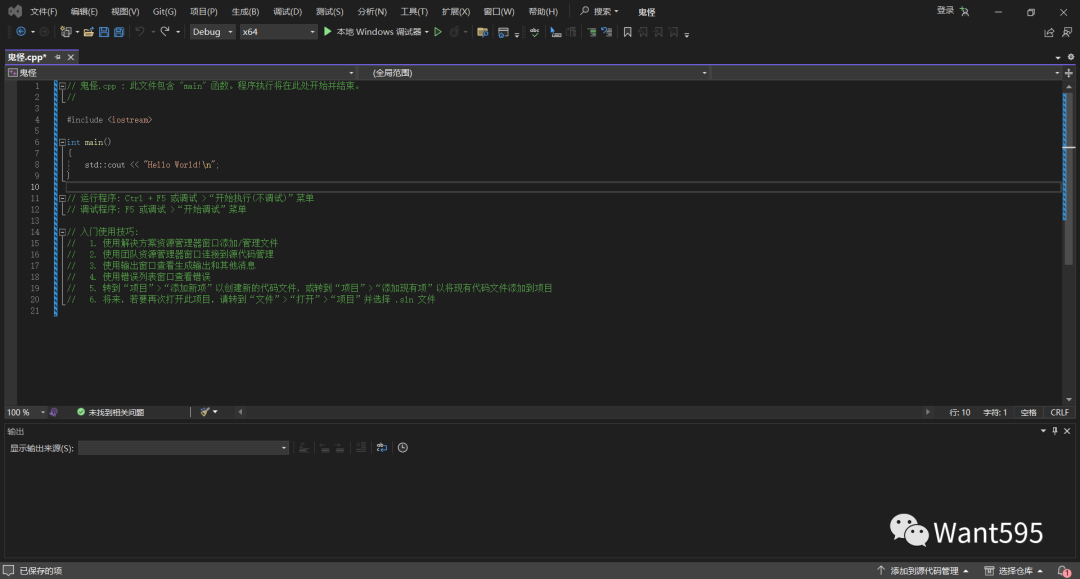This screenshot has height=579, width=1080.
Task: Pin the 鬼怪.cpp tab
Action: [x=58, y=57]
